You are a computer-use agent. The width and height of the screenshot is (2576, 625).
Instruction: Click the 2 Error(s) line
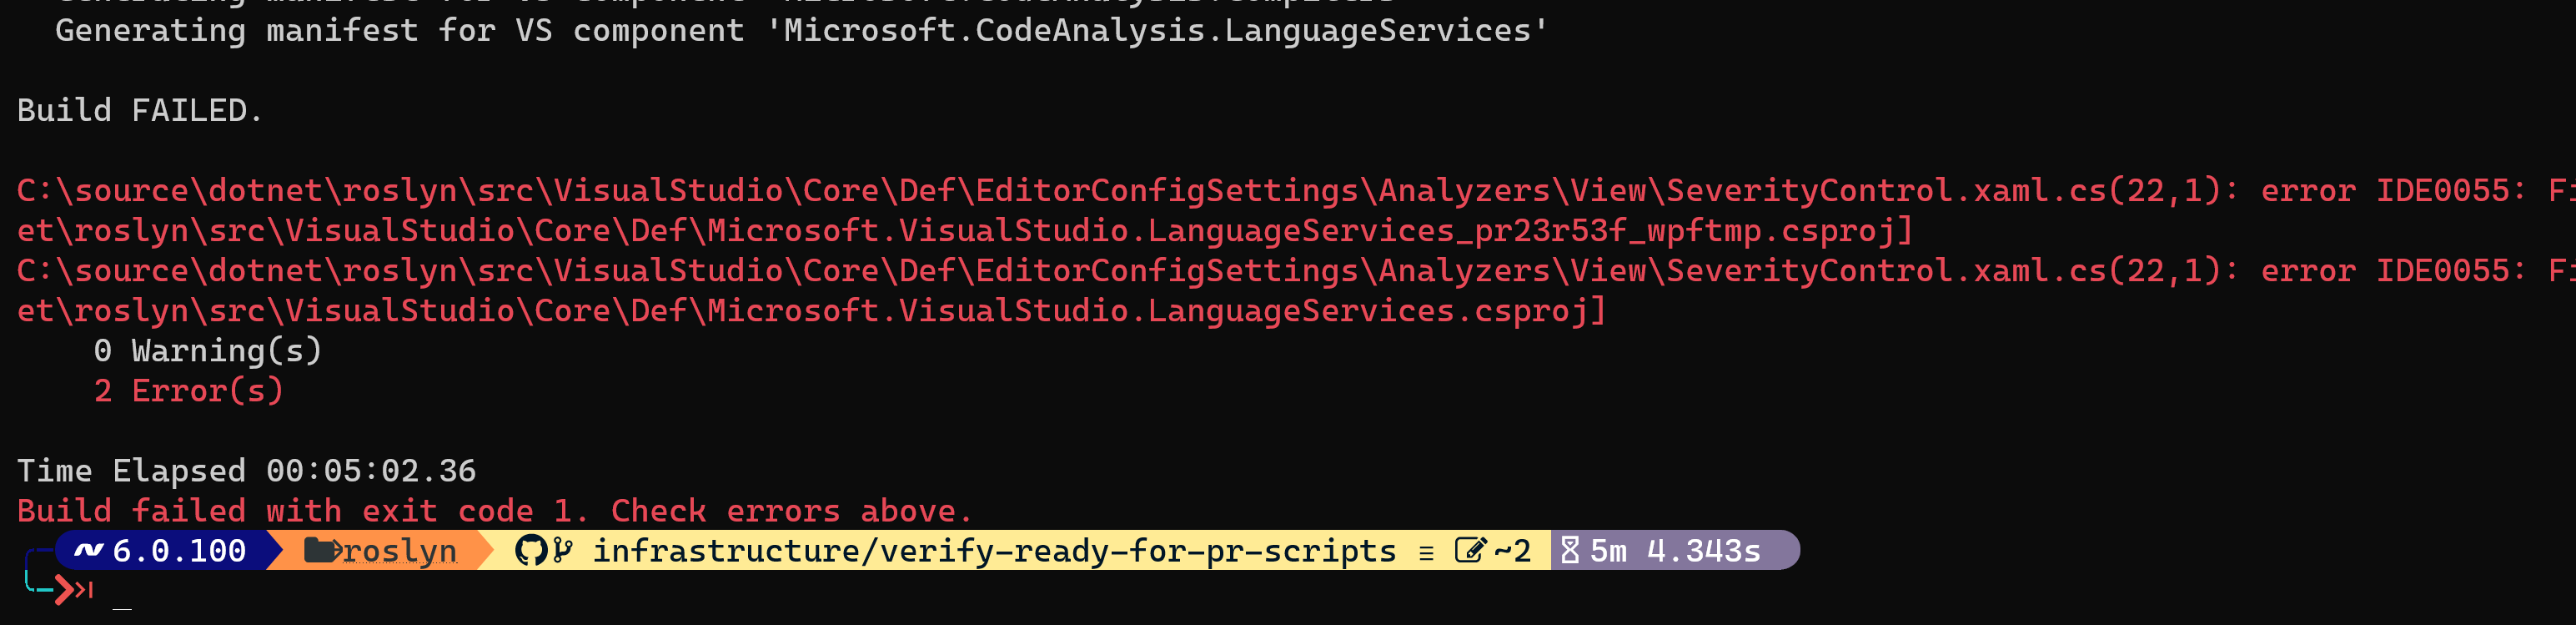coord(189,391)
